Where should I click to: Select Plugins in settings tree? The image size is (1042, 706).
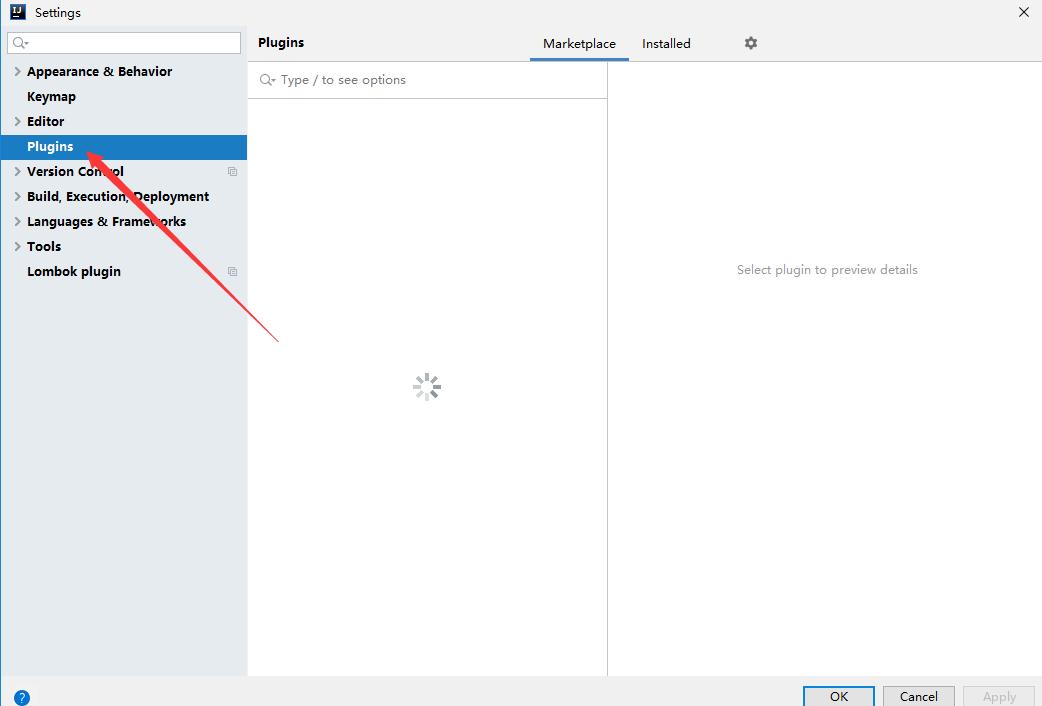click(x=124, y=147)
